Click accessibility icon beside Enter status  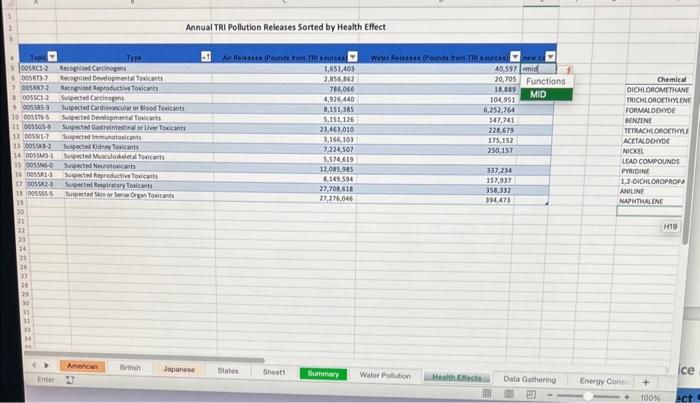point(70,380)
